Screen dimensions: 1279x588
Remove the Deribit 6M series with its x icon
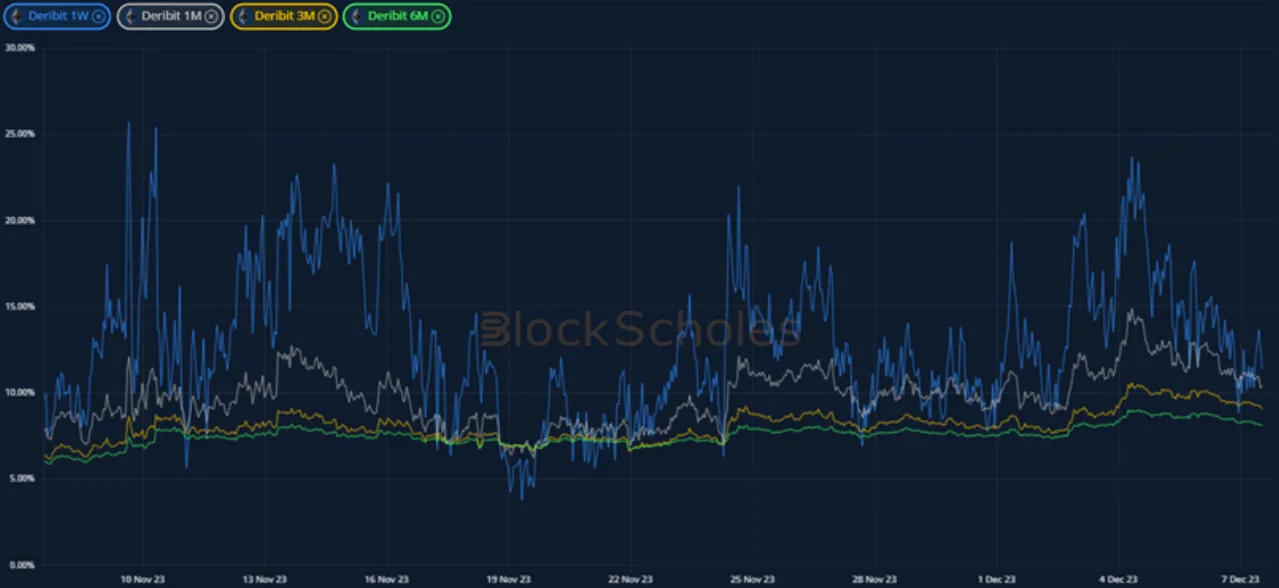pyautogui.click(x=439, y=16)
